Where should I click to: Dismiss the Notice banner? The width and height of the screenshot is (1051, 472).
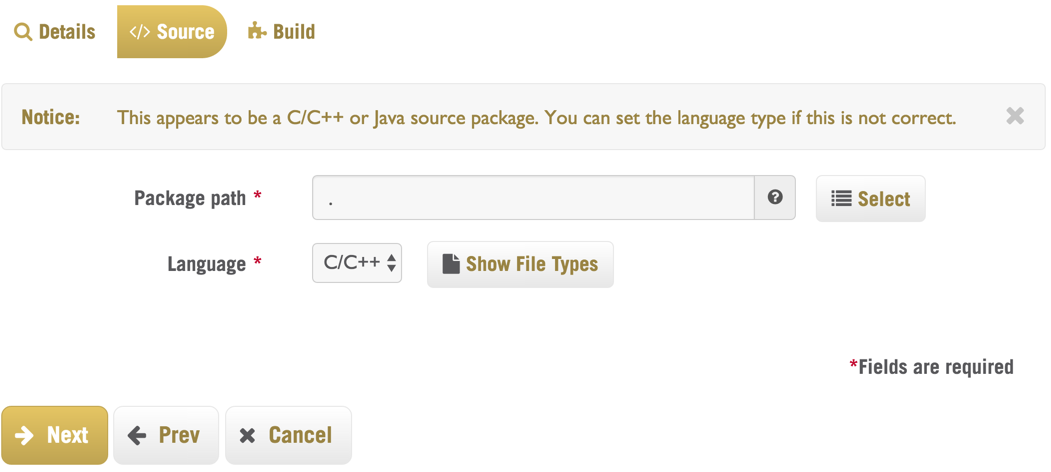(1015, 116)
